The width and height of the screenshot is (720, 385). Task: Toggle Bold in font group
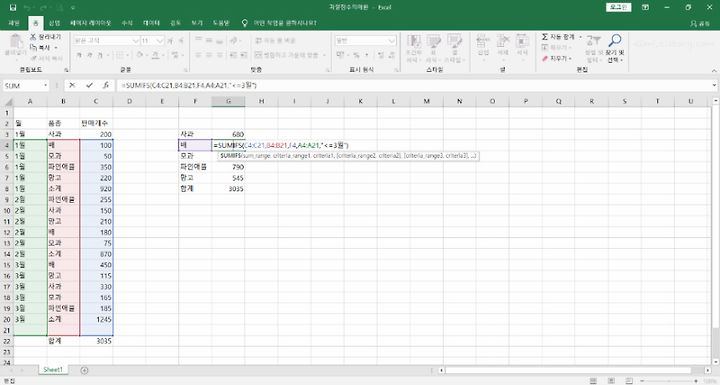(79, 55)
